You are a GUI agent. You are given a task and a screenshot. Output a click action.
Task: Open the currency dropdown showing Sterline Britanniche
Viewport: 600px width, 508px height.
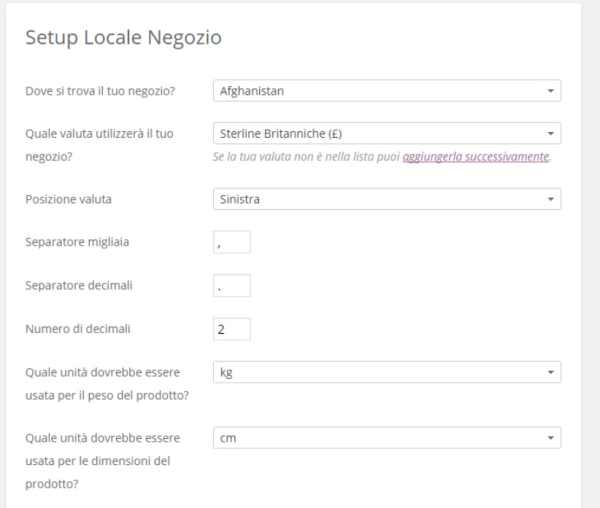pos(387,134)
